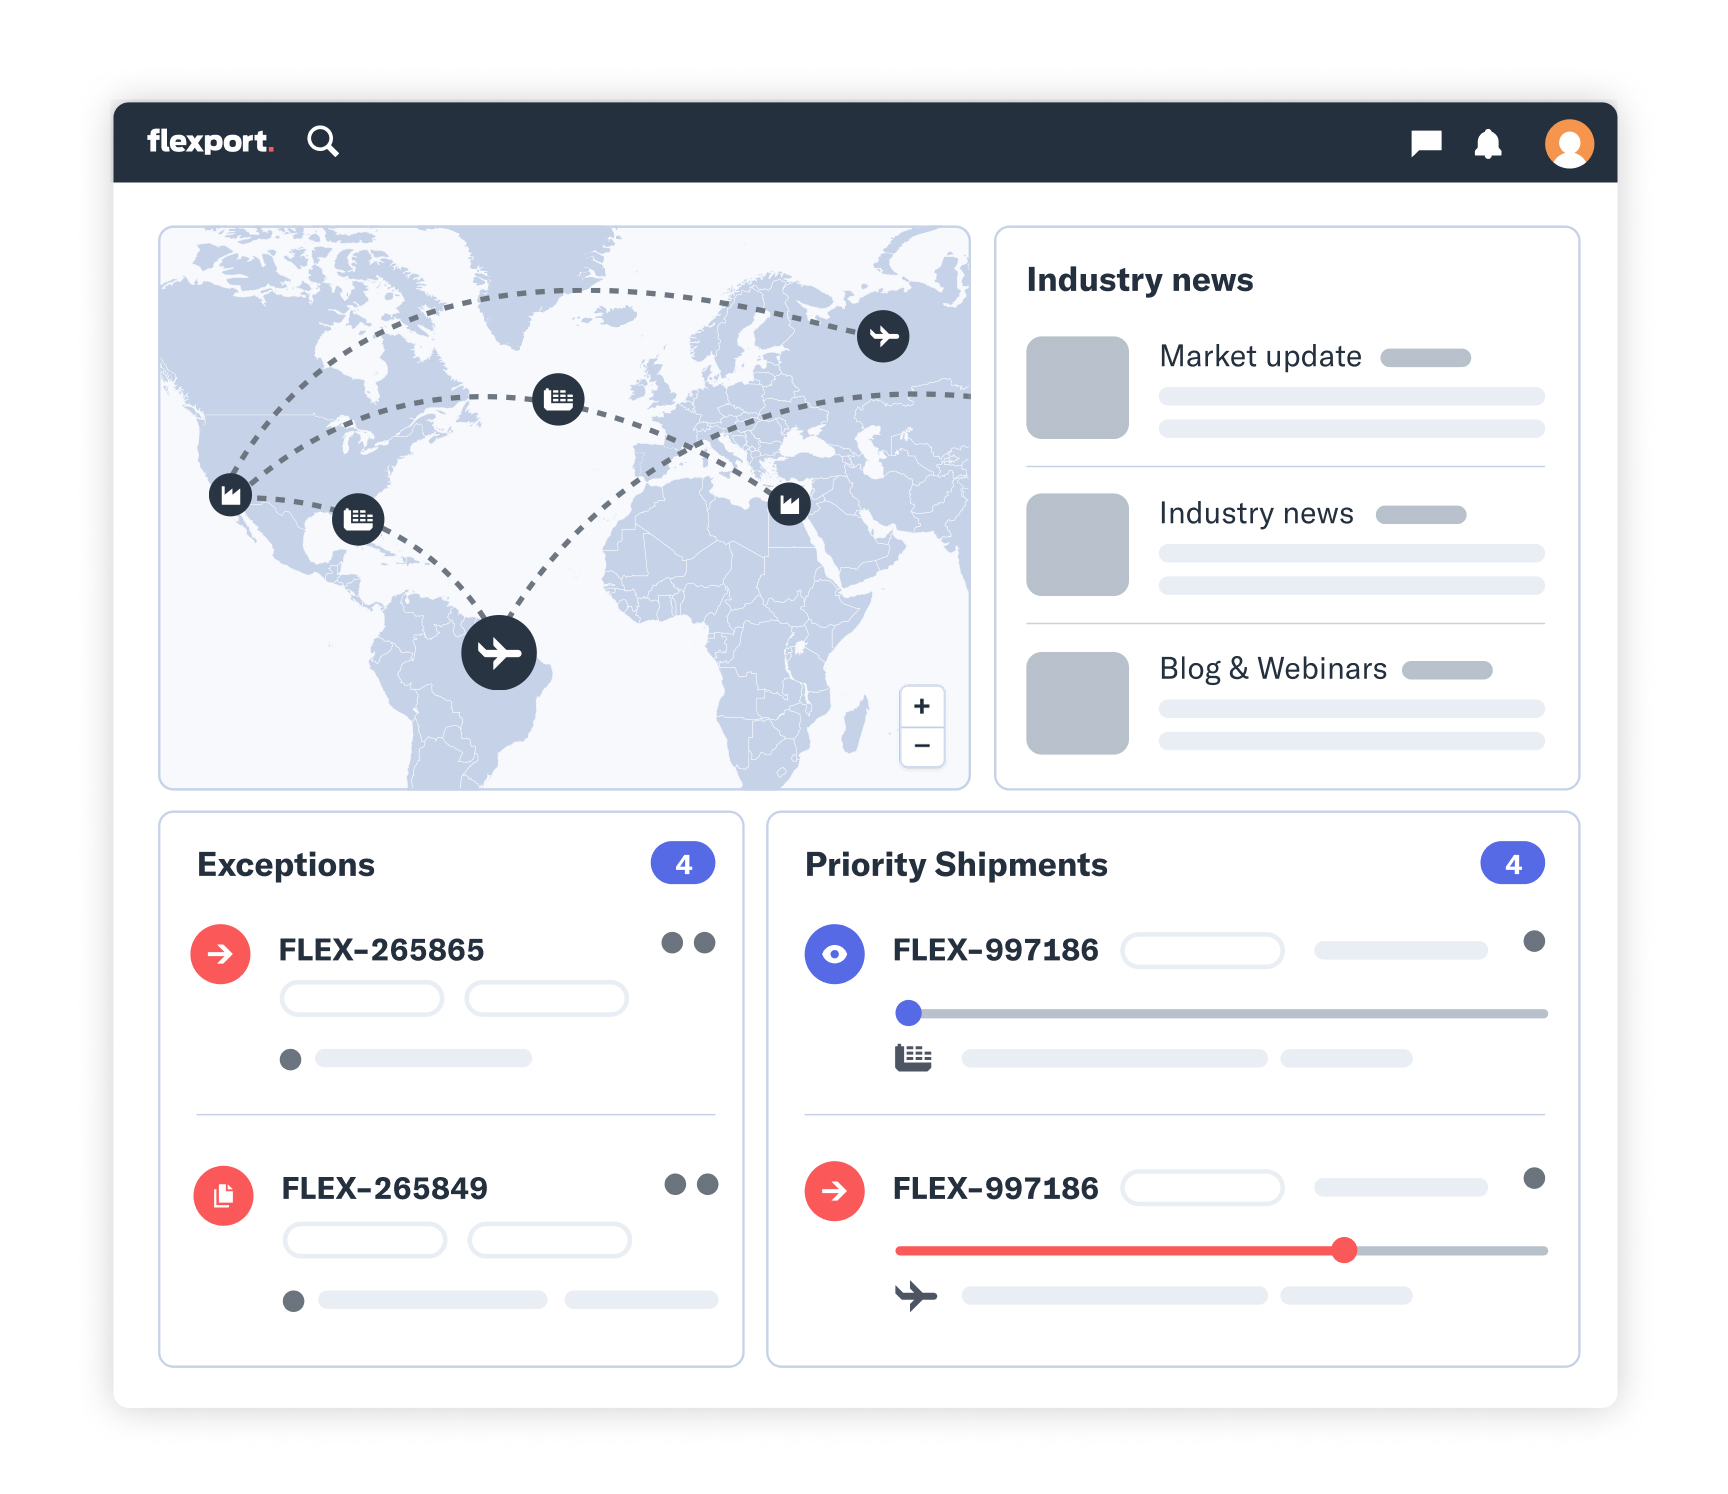This screenshot has width=1728, height=1494.
Task: Select the container ship marker in the Atlantic
Action: 559,398
